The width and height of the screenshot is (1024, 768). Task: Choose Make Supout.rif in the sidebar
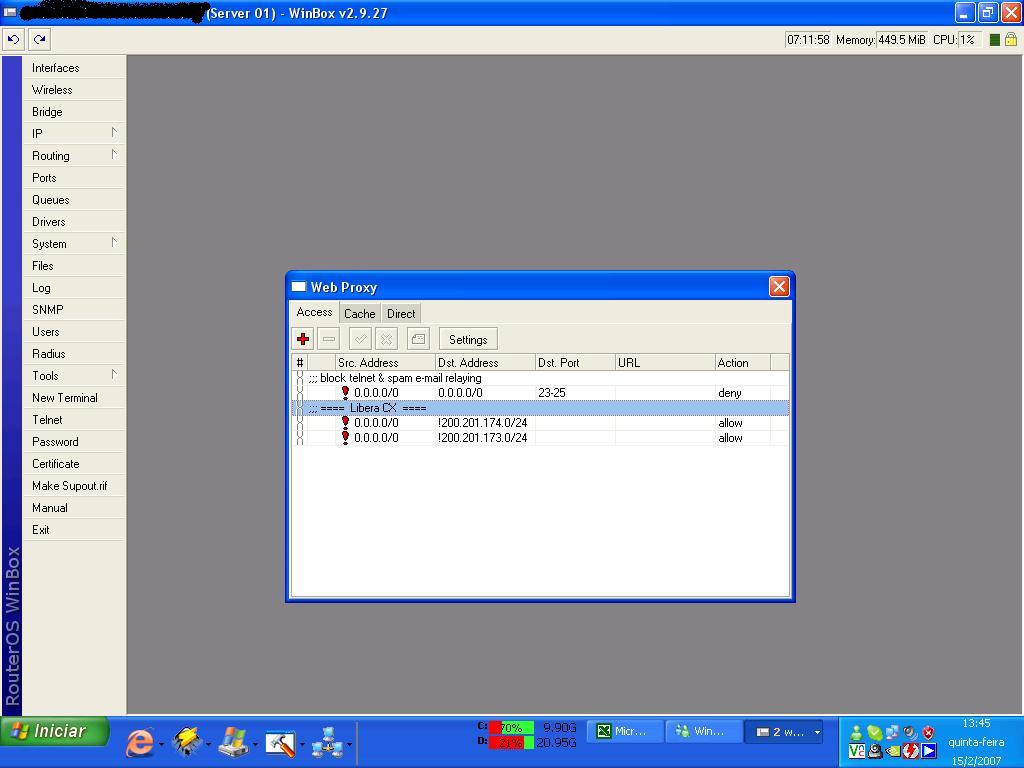[x=74, y=486]
